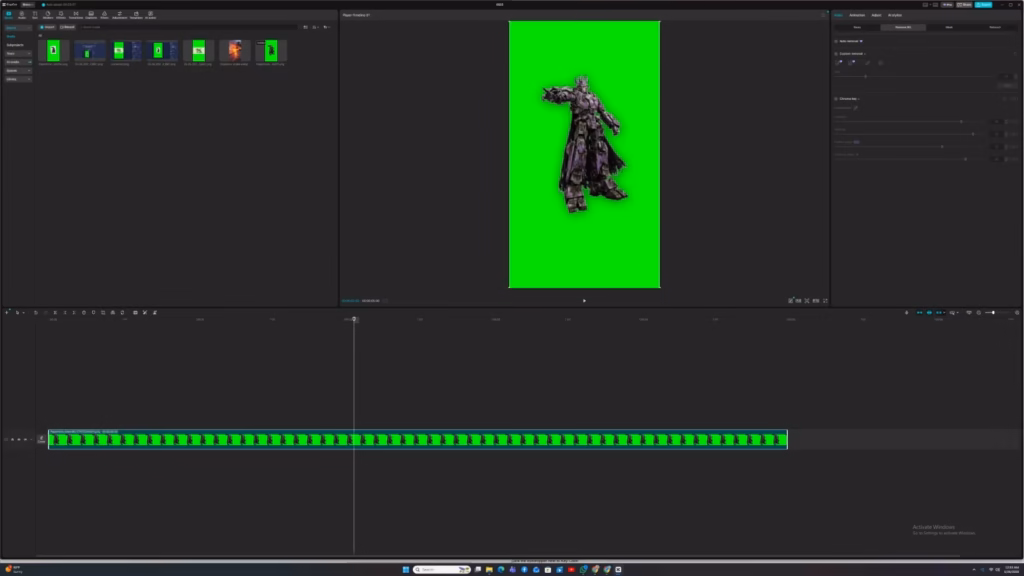This screenshot has width=1024, height=576.
Task: Open the Captions panel
Action: click(91, 14)
